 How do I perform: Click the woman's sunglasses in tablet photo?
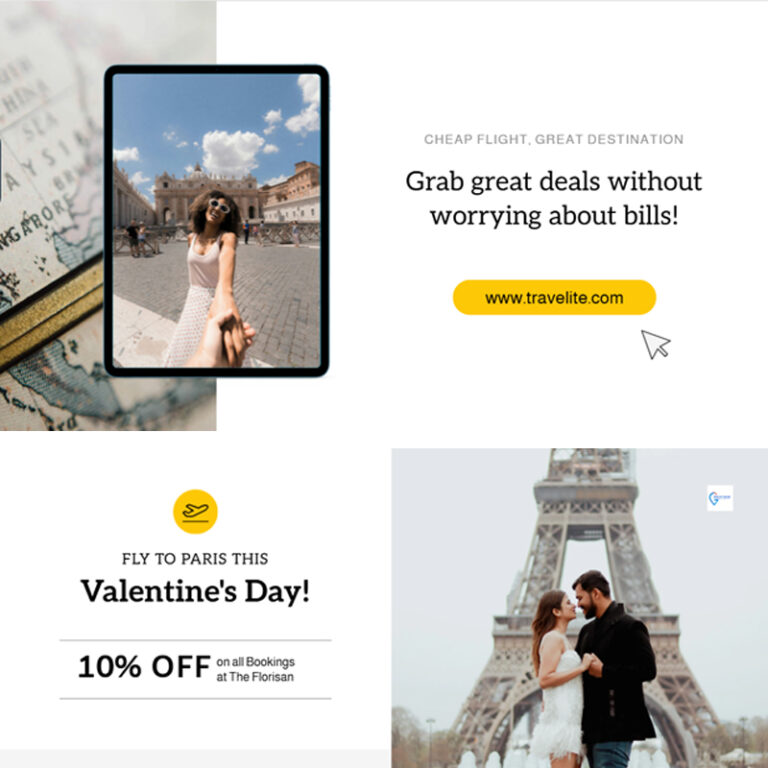pyautogui.click(x=219, y=205)
